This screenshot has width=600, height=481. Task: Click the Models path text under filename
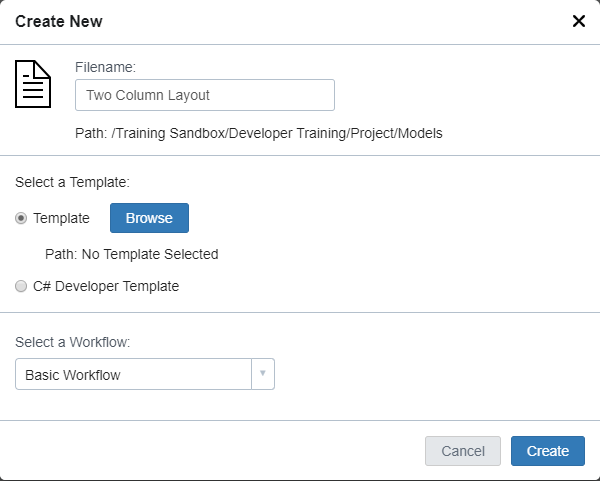(x=259, y=133)
